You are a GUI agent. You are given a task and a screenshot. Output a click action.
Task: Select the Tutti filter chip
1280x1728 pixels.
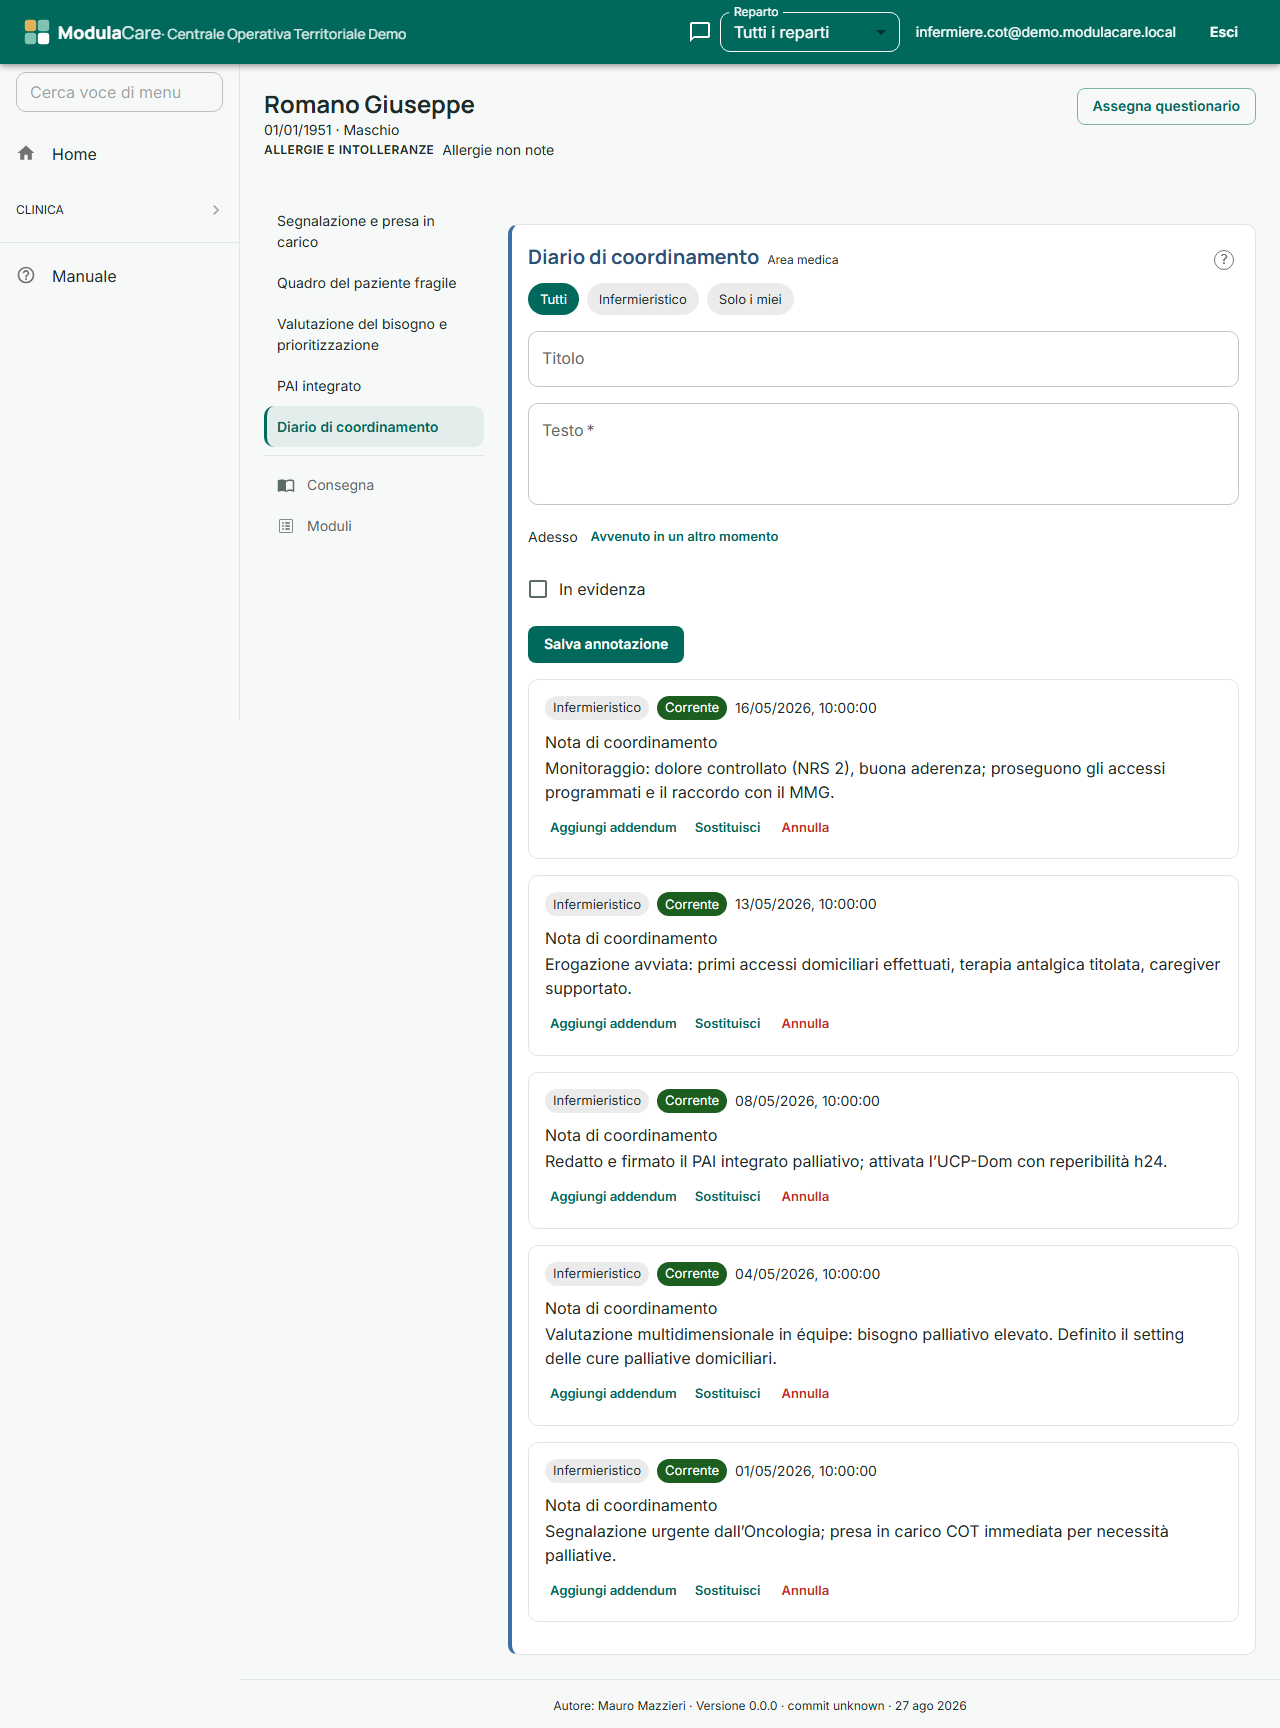(553, 299)
